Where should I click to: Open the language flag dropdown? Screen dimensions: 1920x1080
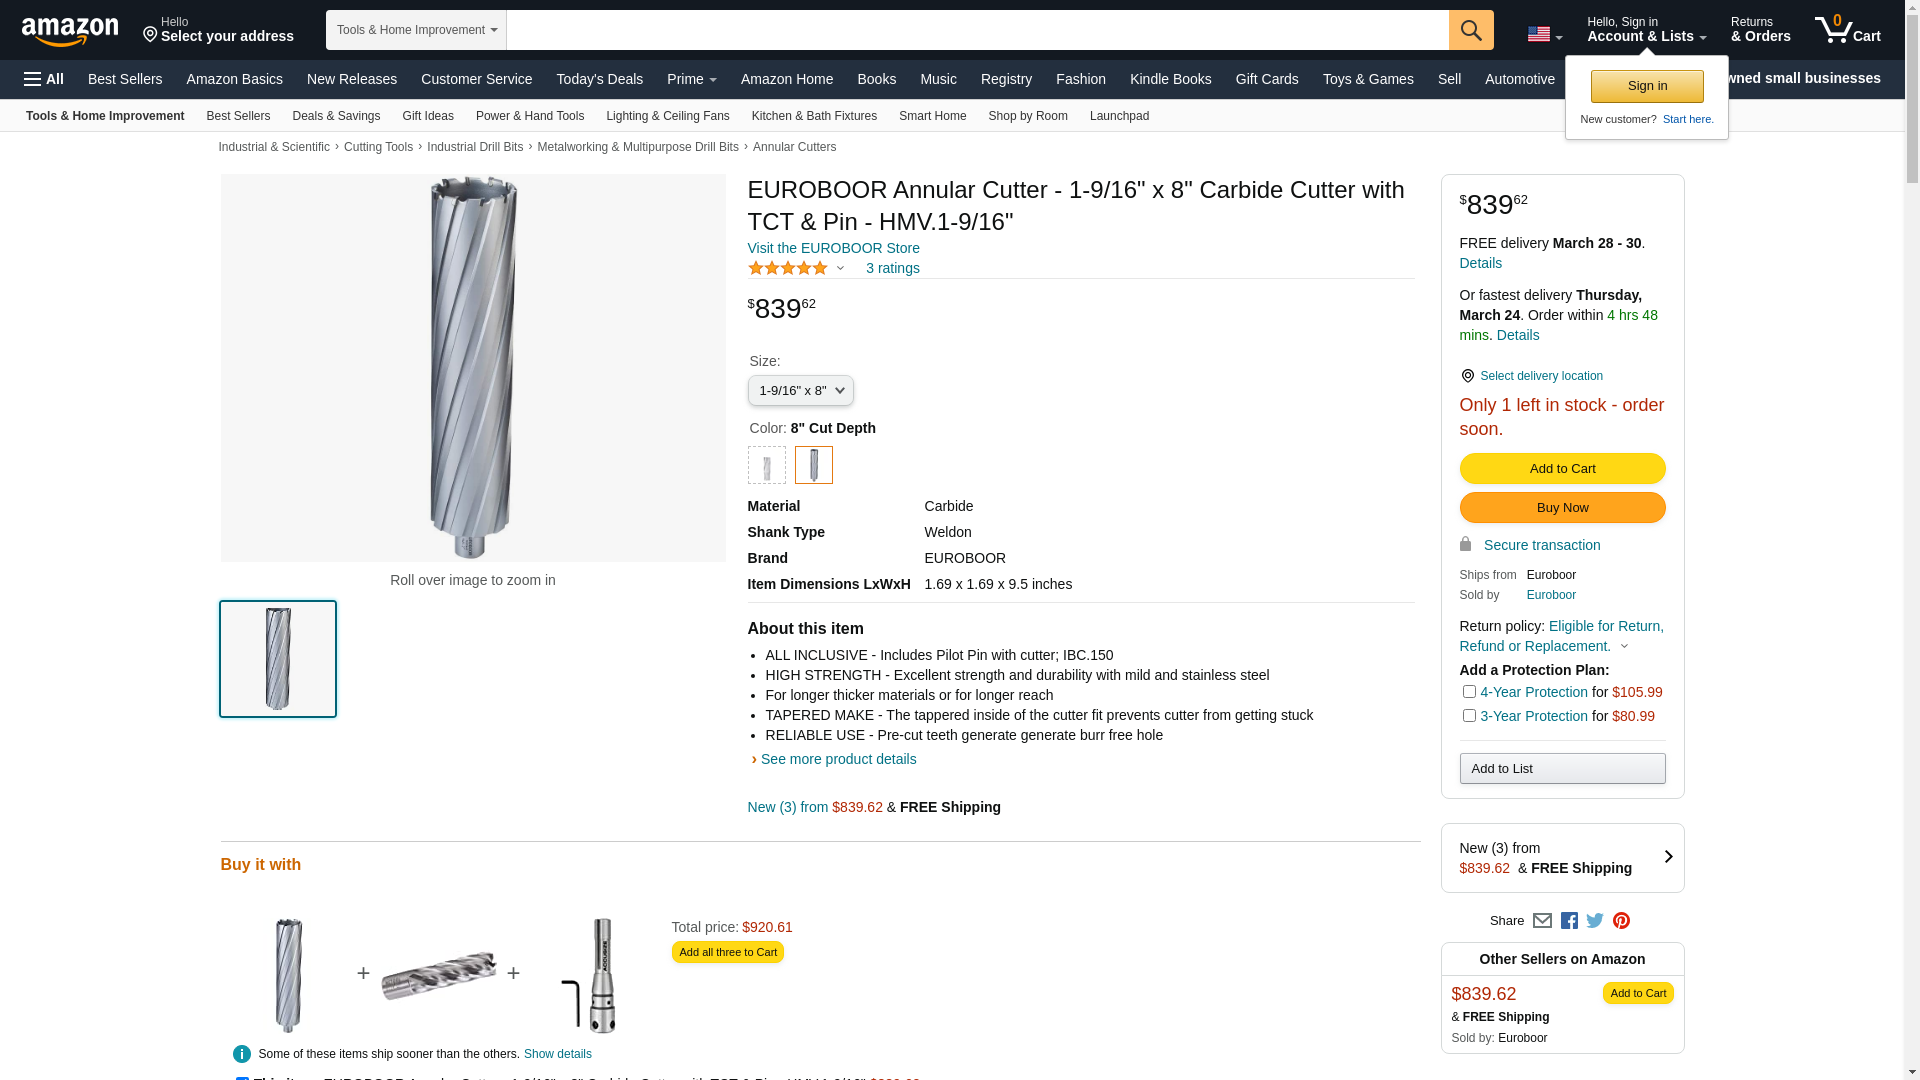coord(1544,35)
